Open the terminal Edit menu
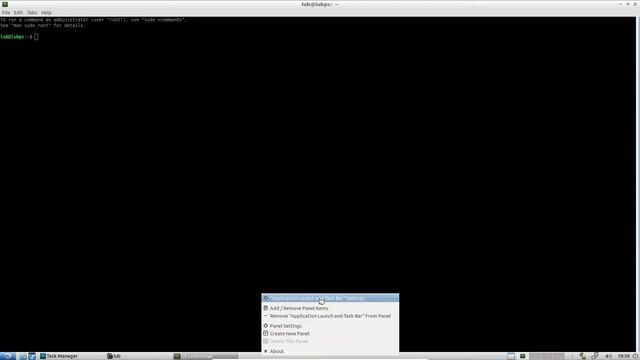 (x=18, y=13)
